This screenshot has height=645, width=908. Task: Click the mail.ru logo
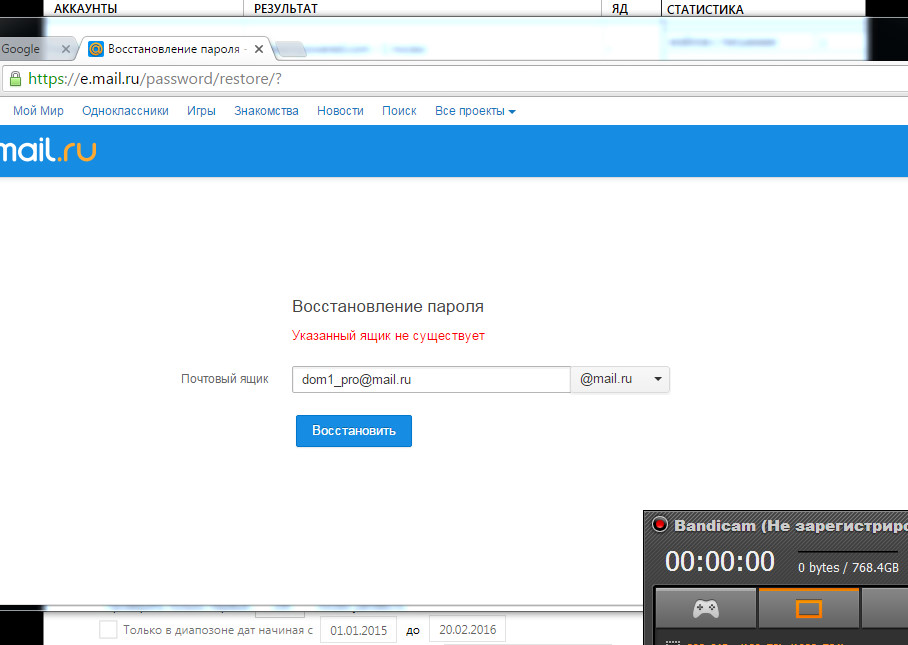coord(48,151)
